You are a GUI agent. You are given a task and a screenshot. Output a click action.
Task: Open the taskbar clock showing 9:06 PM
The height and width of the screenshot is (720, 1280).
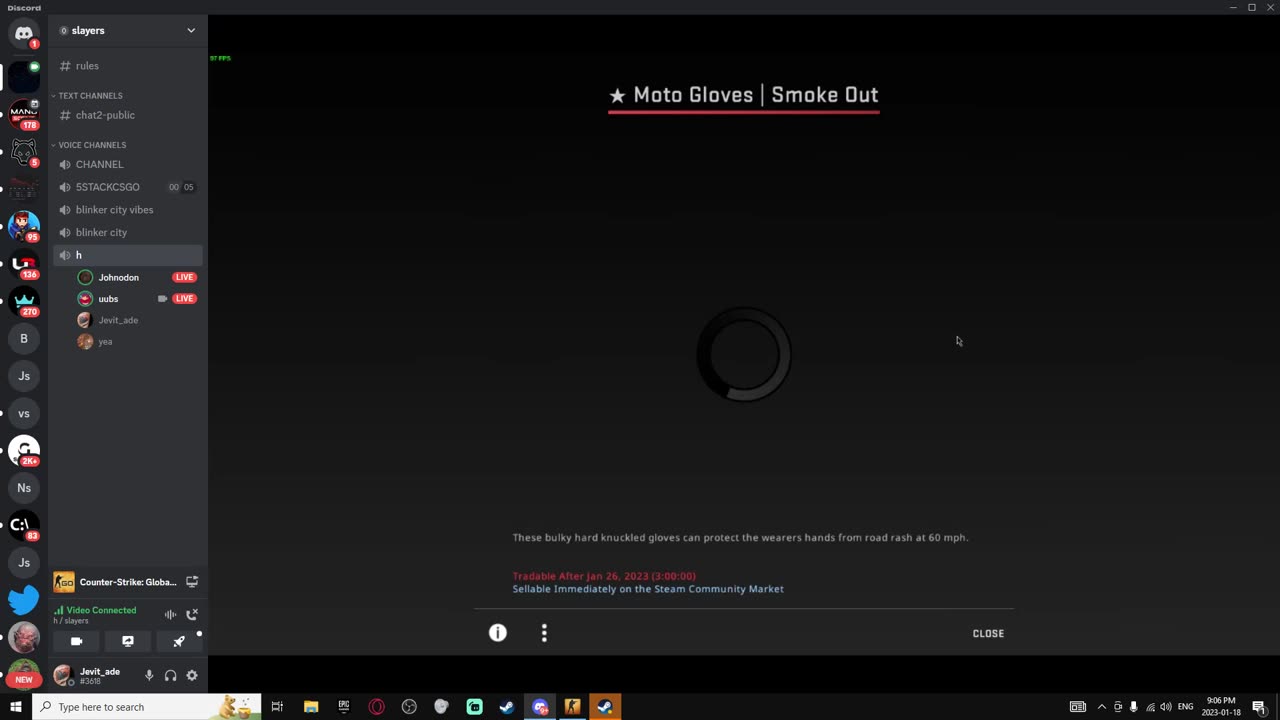(1221, 707)
